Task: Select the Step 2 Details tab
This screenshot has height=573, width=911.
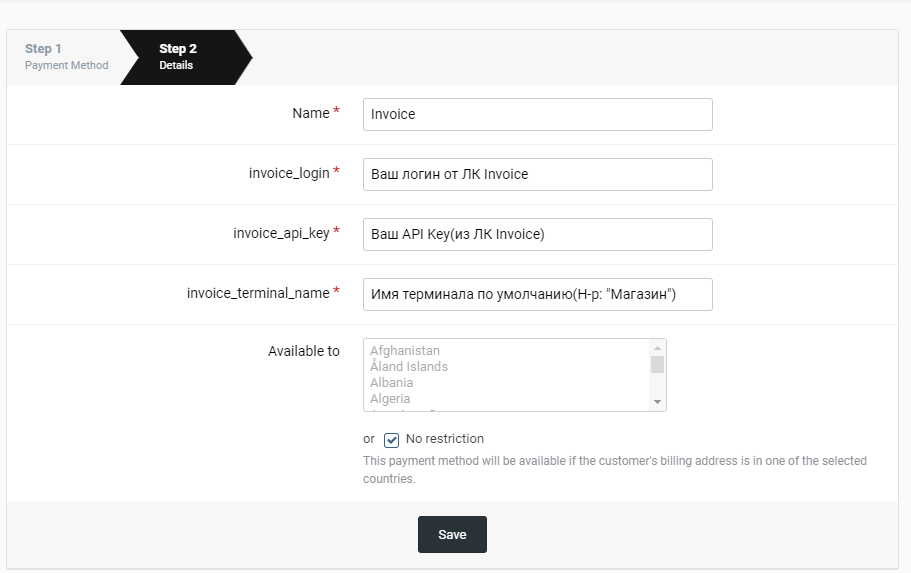Action: tap(178, 56)
